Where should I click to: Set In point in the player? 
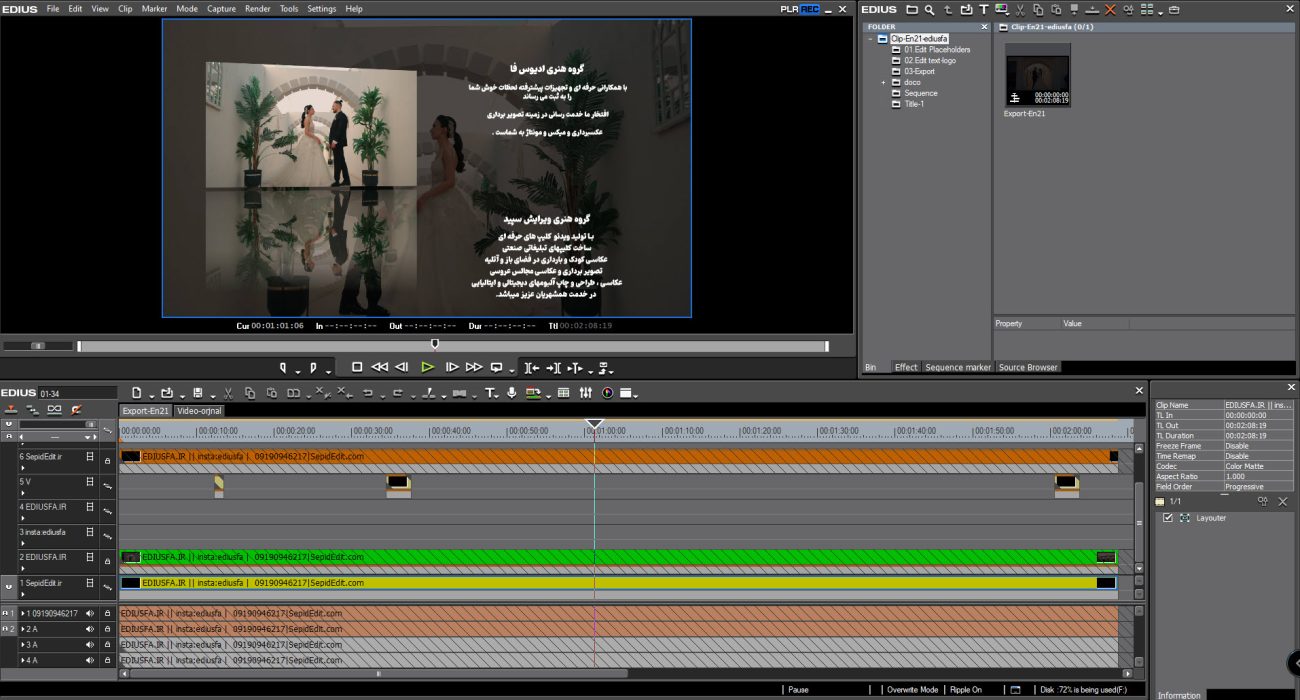pos(283,367)
